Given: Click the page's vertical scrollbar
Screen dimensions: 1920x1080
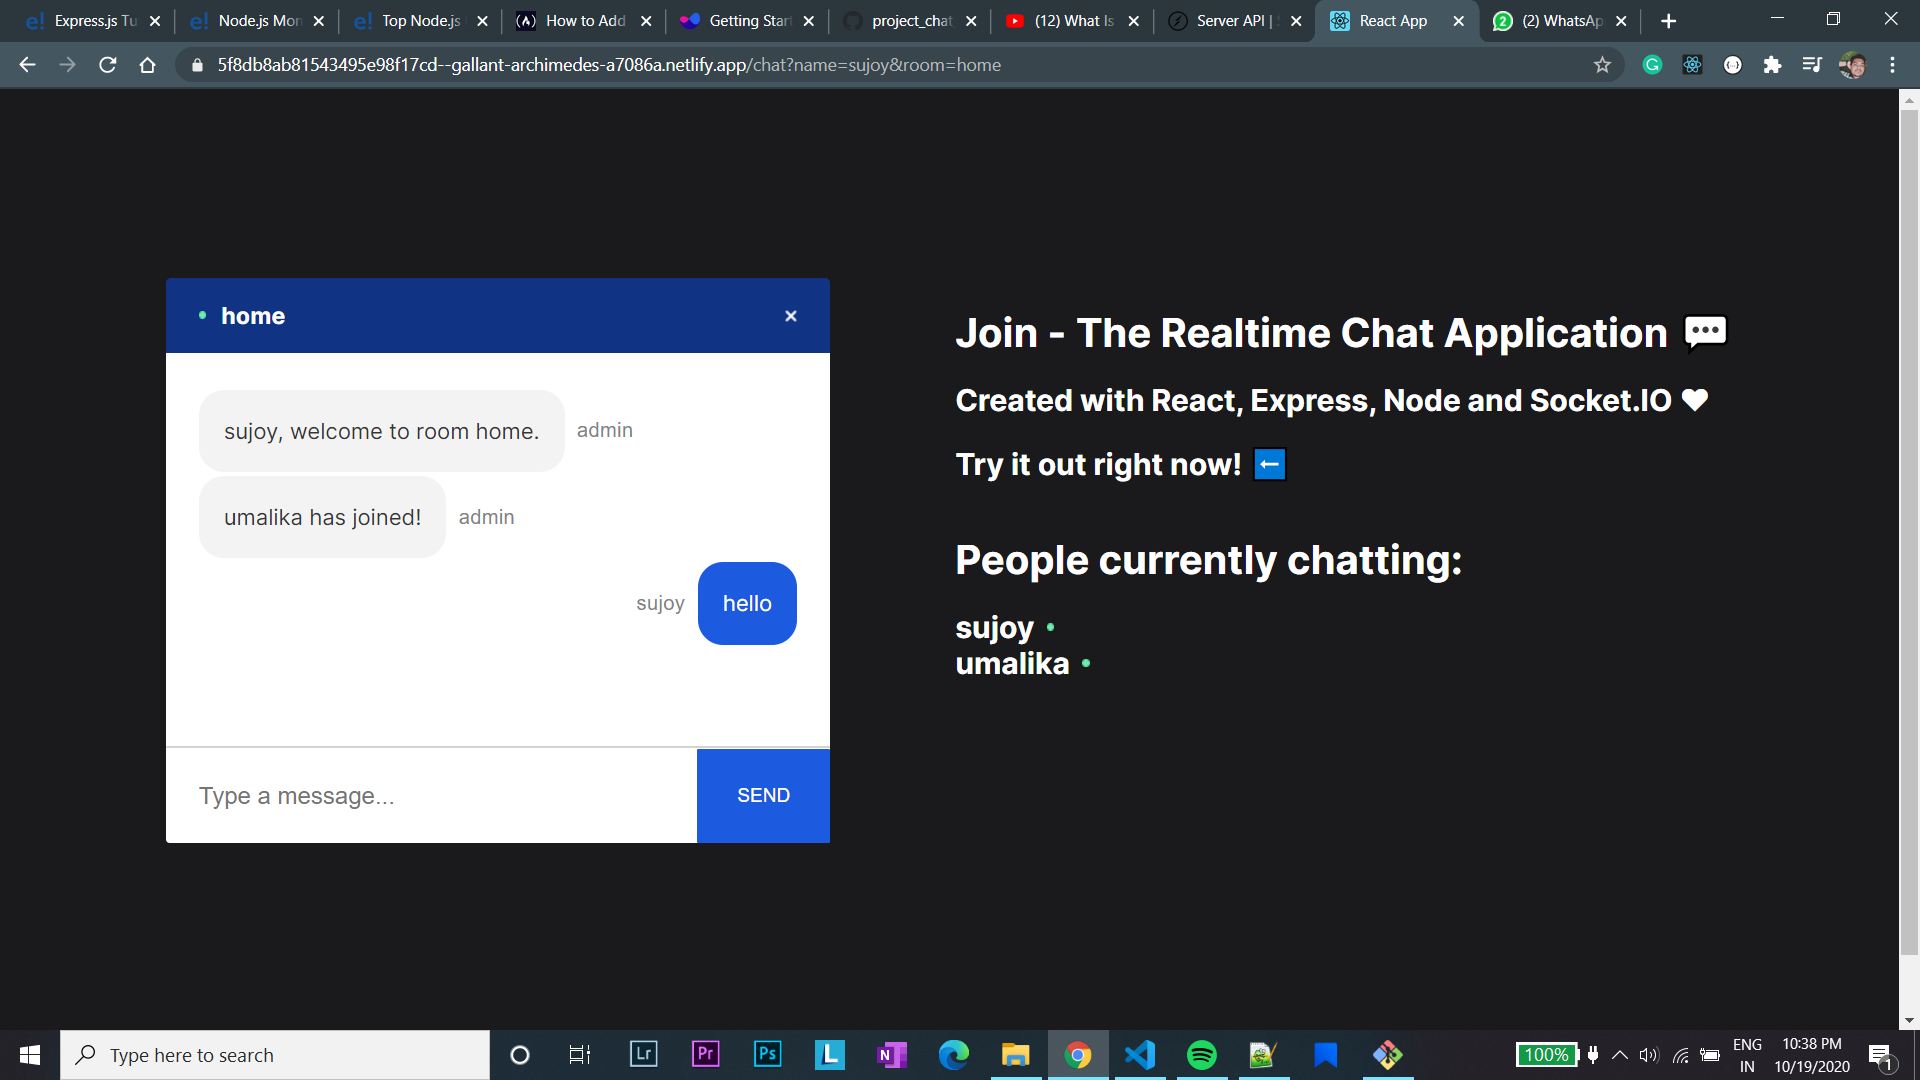Looking at the screenshot, I should click(x=1909, y=530).
